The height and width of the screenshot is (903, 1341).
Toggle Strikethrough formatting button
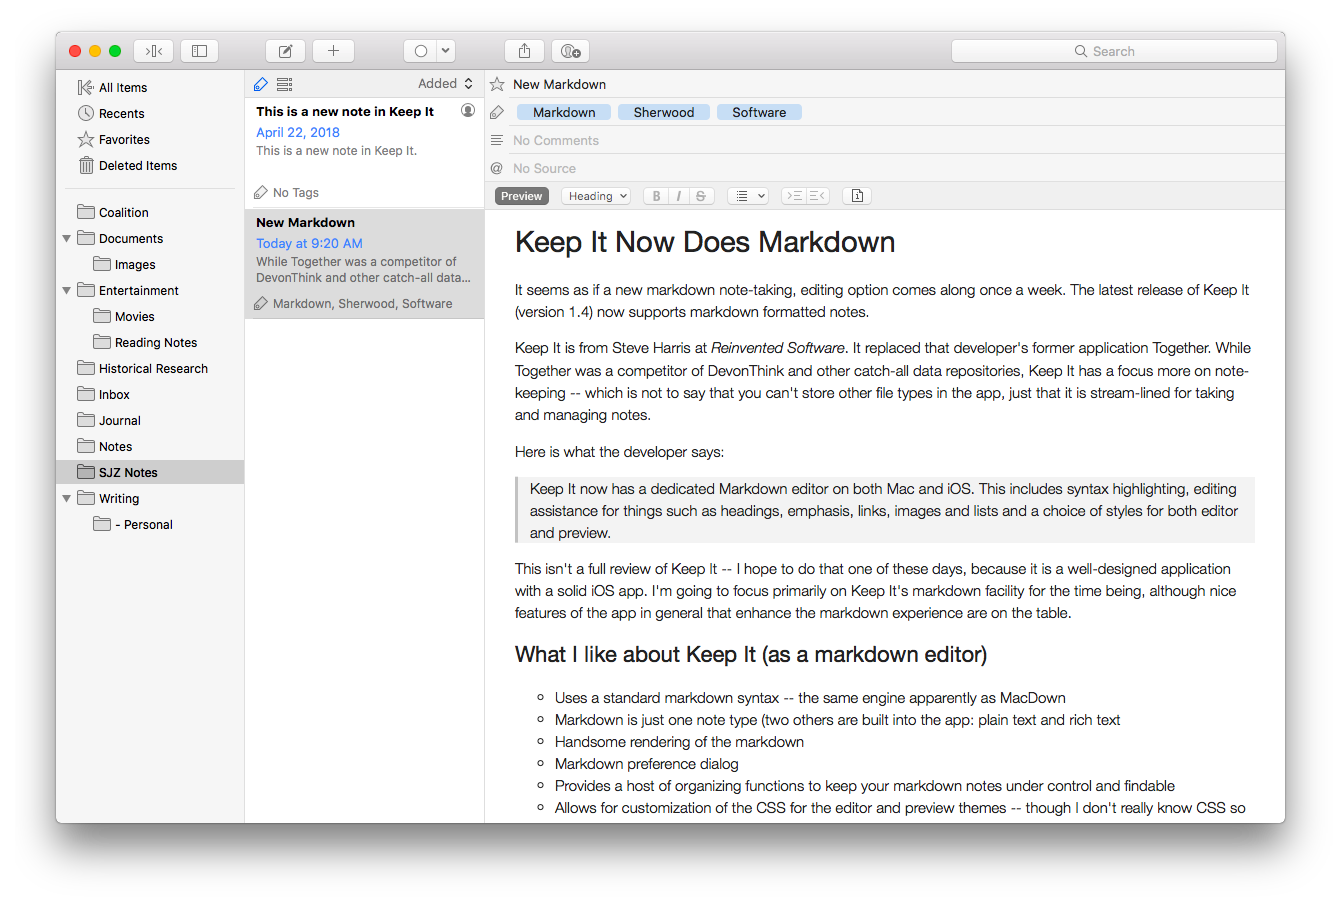pyautogui.click(x=701, y=196)
